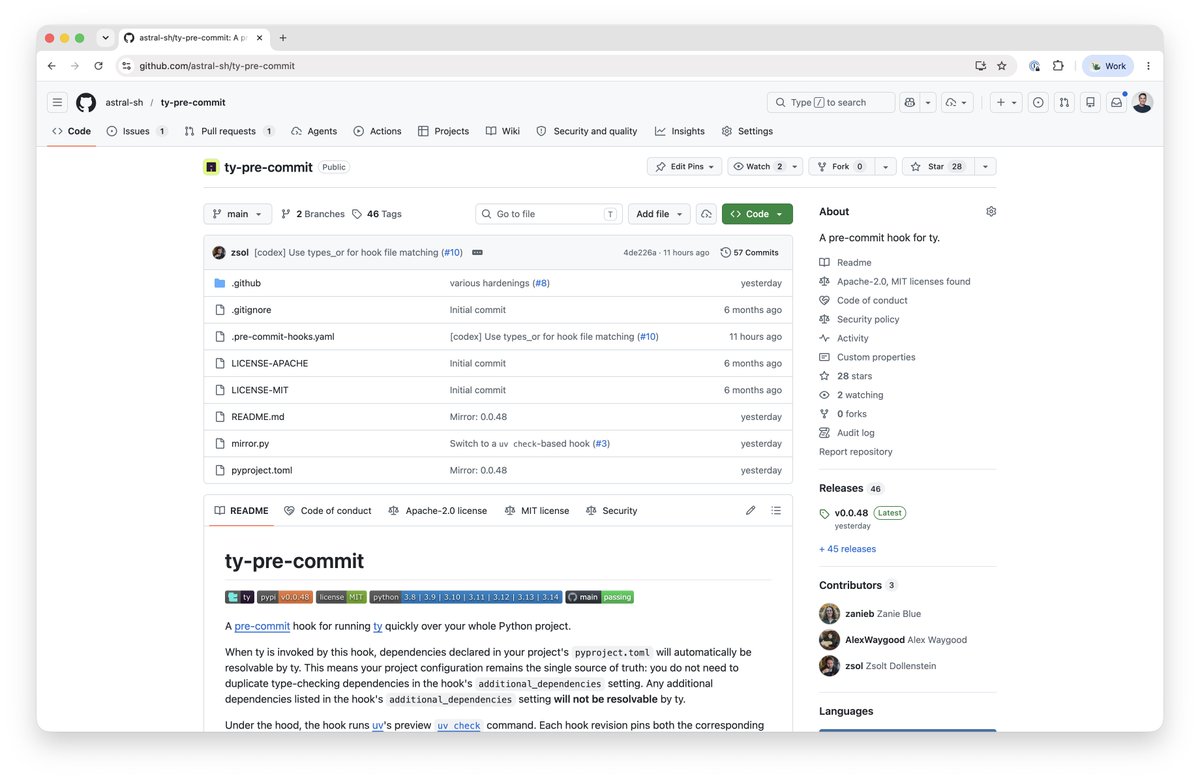This screenshot has height=780, width=1200.
Task: Expand the Add file dropdown
Action: point(659,214)
